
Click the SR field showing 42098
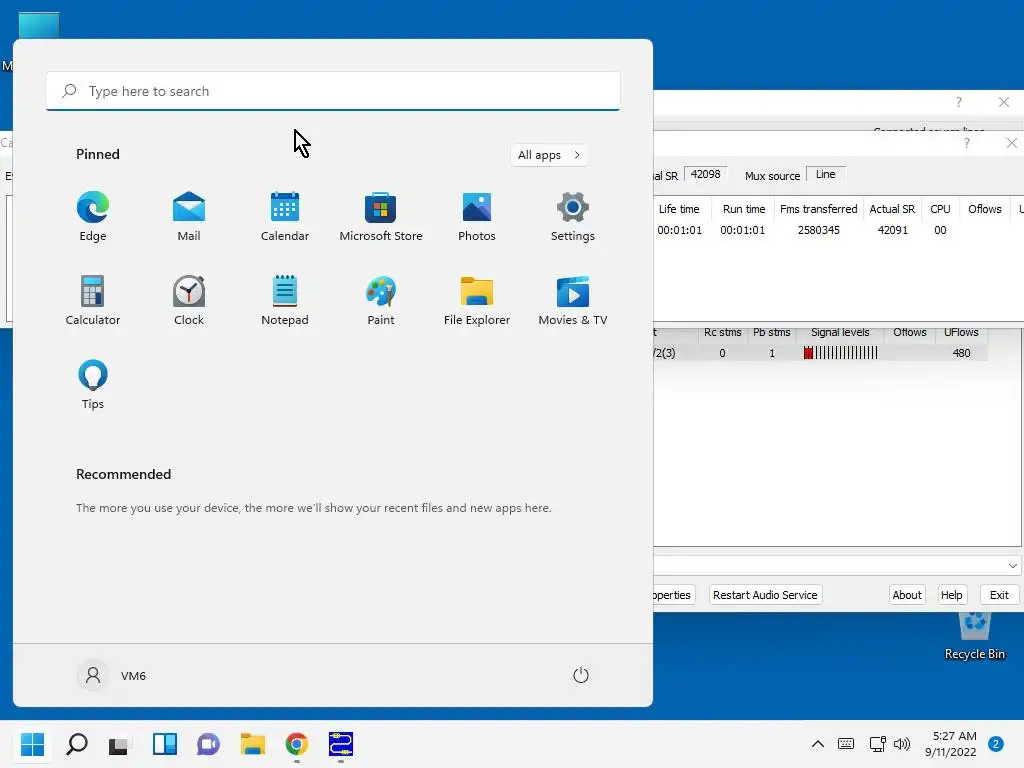point(706,174)
